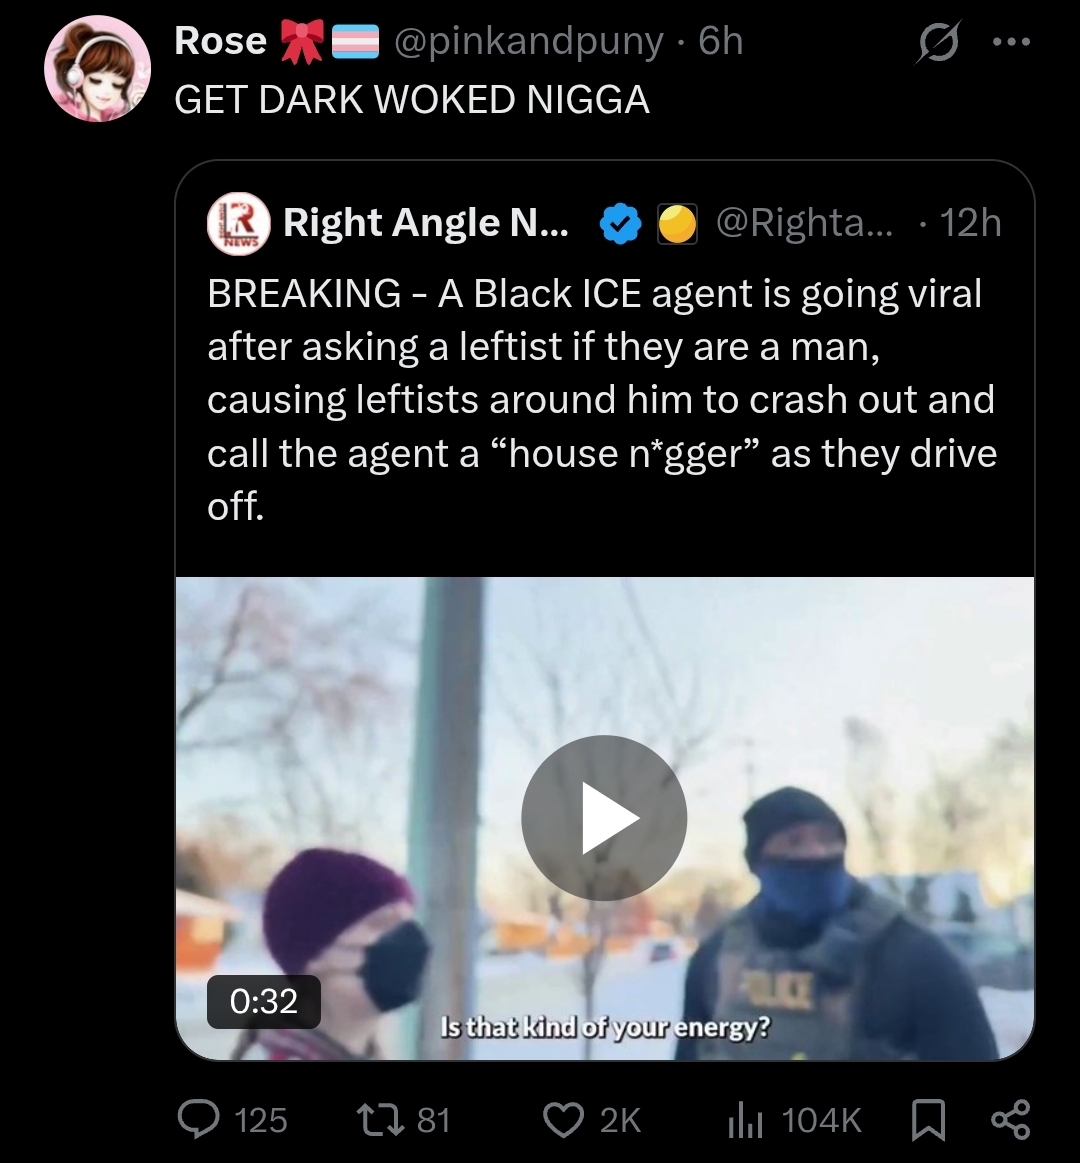Open the Rose display name link
This screenshot has width=1080, height=1163.
point(220,40)
